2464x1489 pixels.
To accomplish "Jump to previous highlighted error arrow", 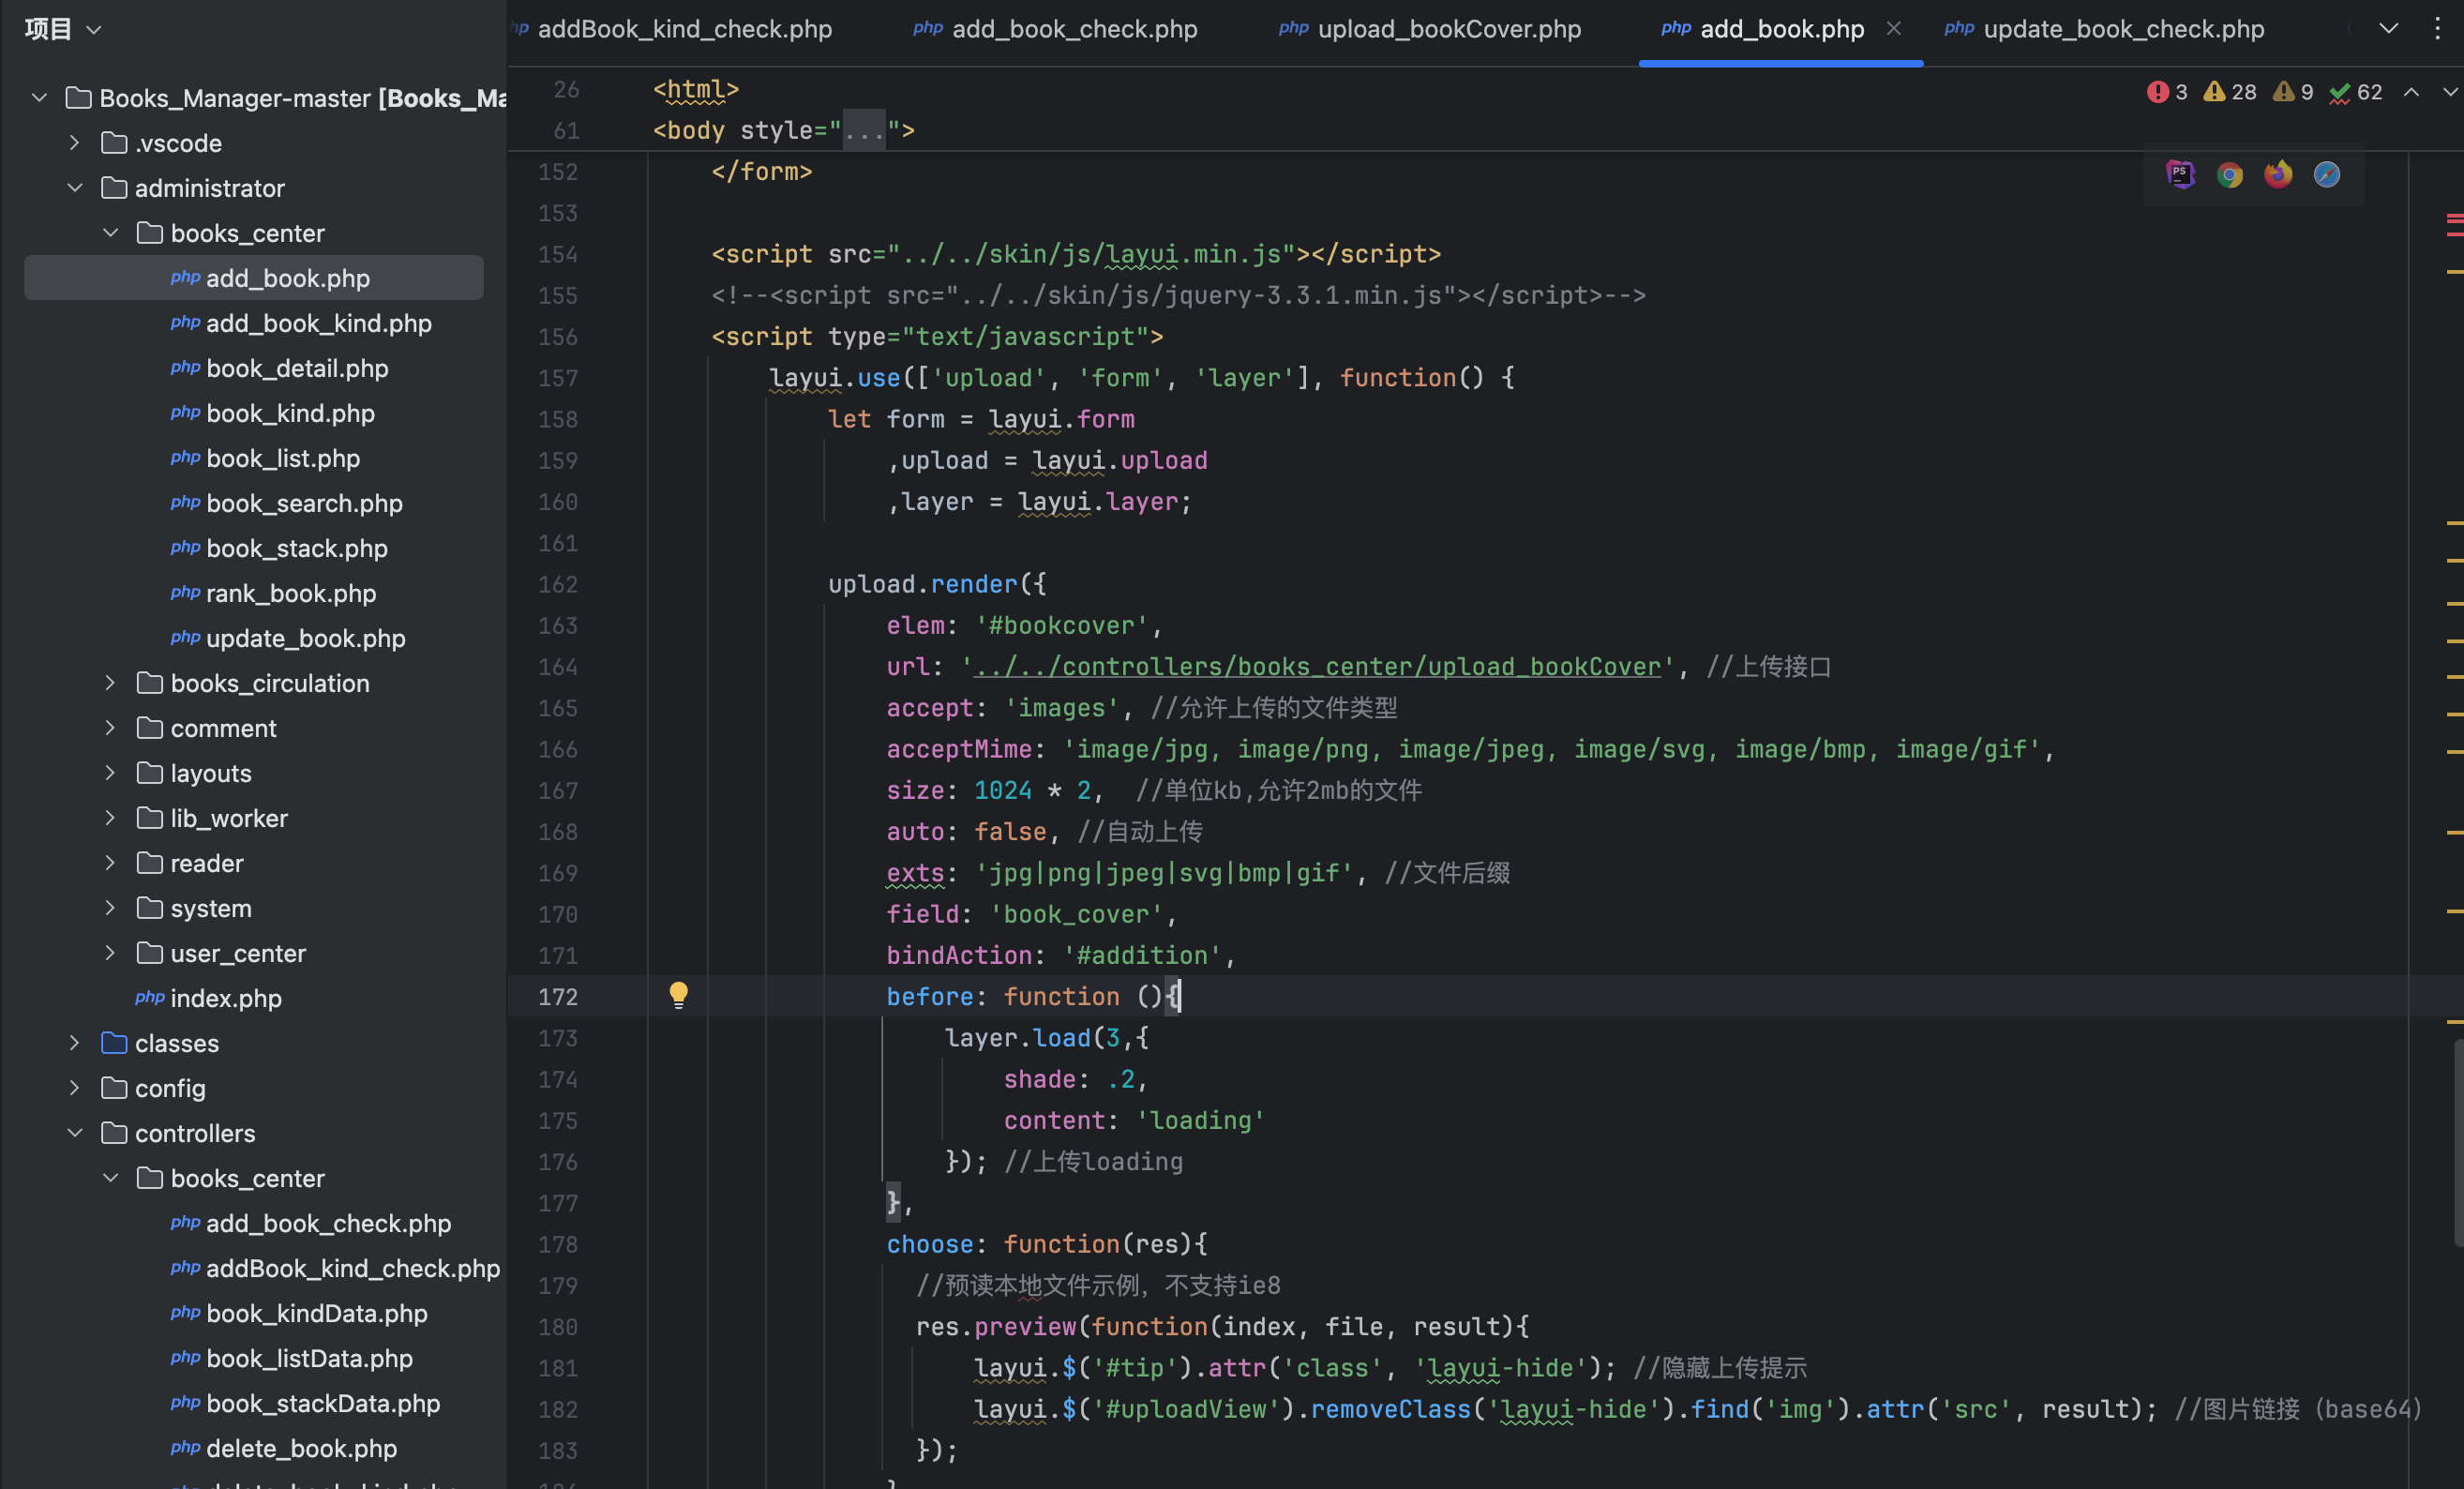I will pyautogui.click(x=2411, y=92).
